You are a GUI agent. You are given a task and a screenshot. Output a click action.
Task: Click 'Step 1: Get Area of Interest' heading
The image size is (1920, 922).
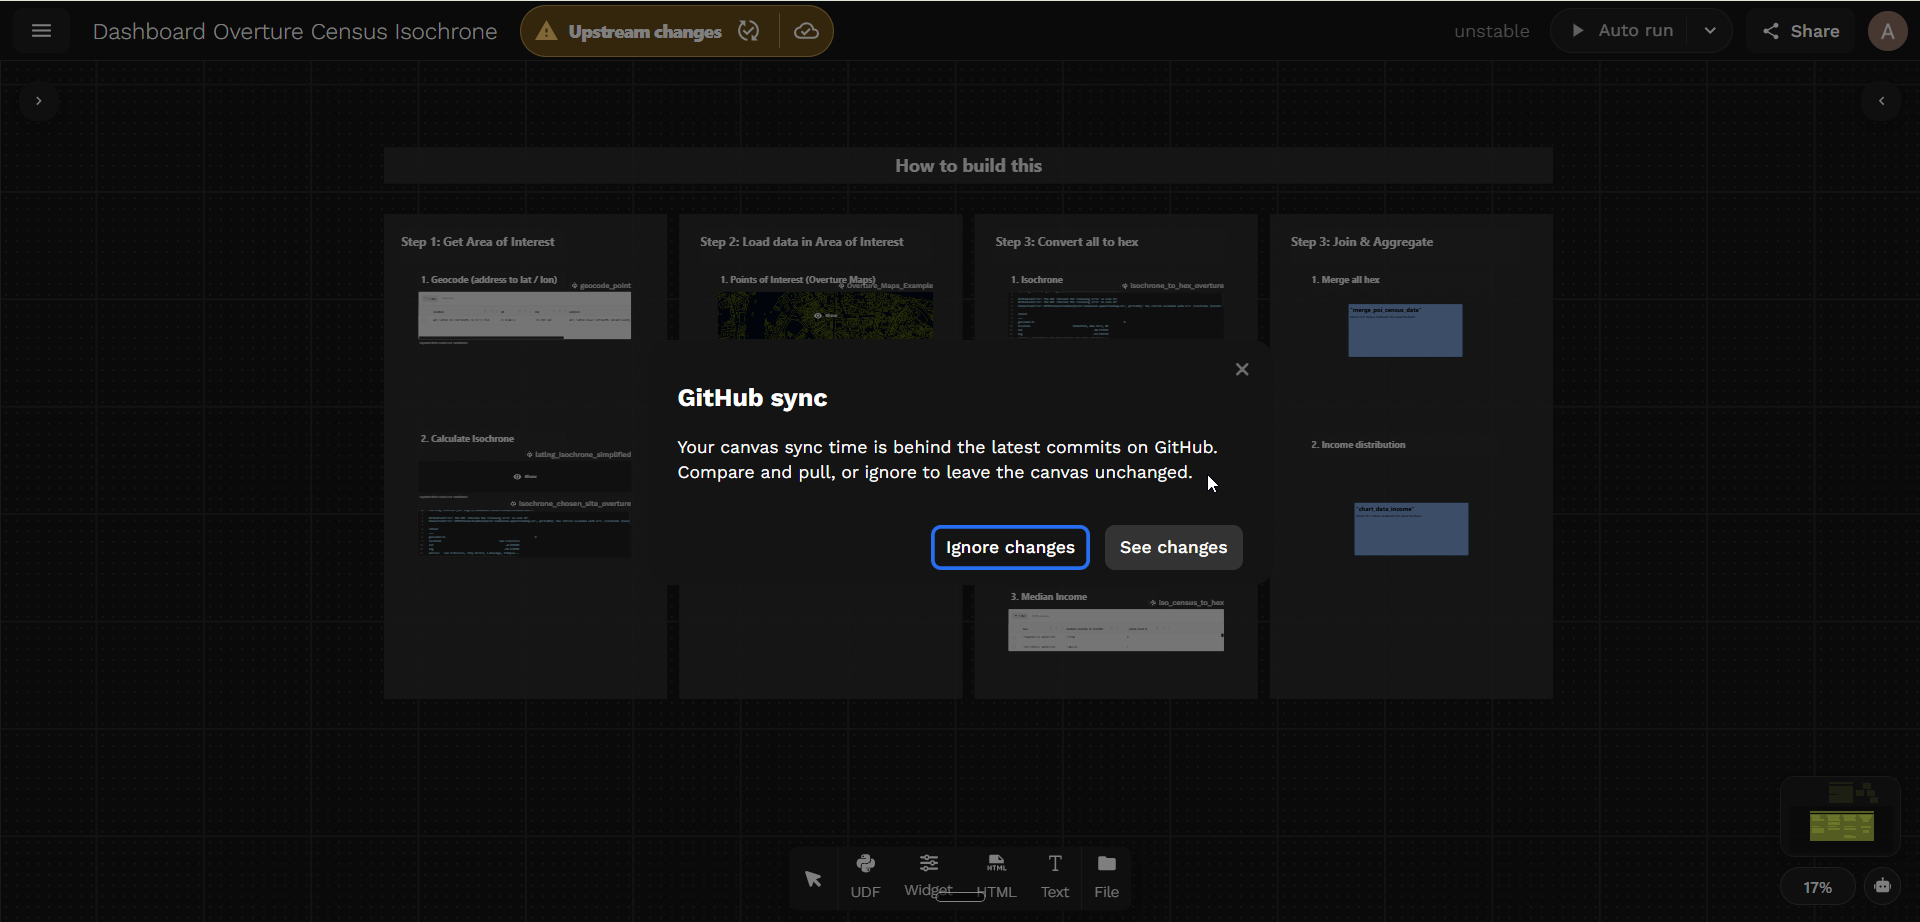coord(477,242)
